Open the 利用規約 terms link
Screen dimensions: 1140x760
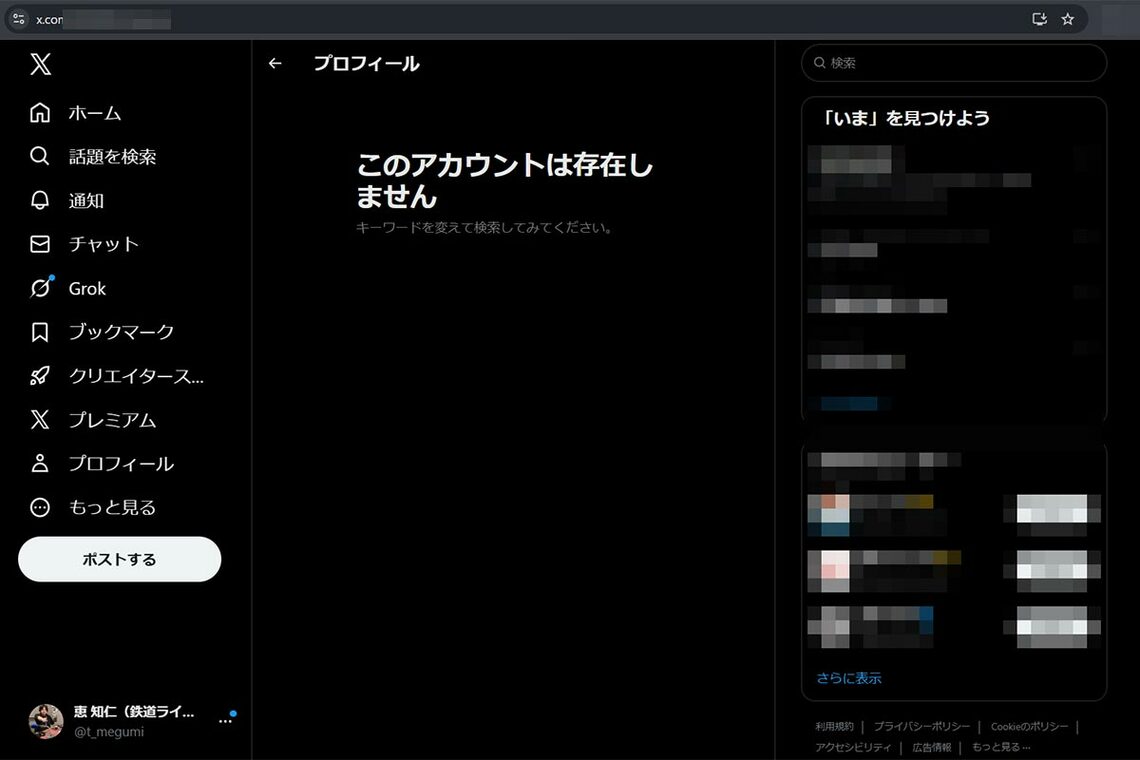click(837, 727)
